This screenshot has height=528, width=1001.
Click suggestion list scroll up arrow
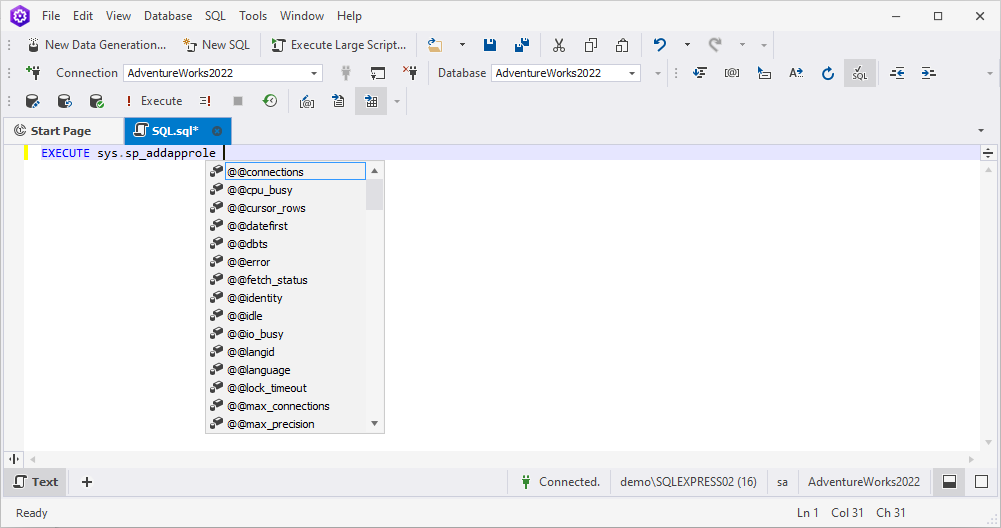[375, 170]
